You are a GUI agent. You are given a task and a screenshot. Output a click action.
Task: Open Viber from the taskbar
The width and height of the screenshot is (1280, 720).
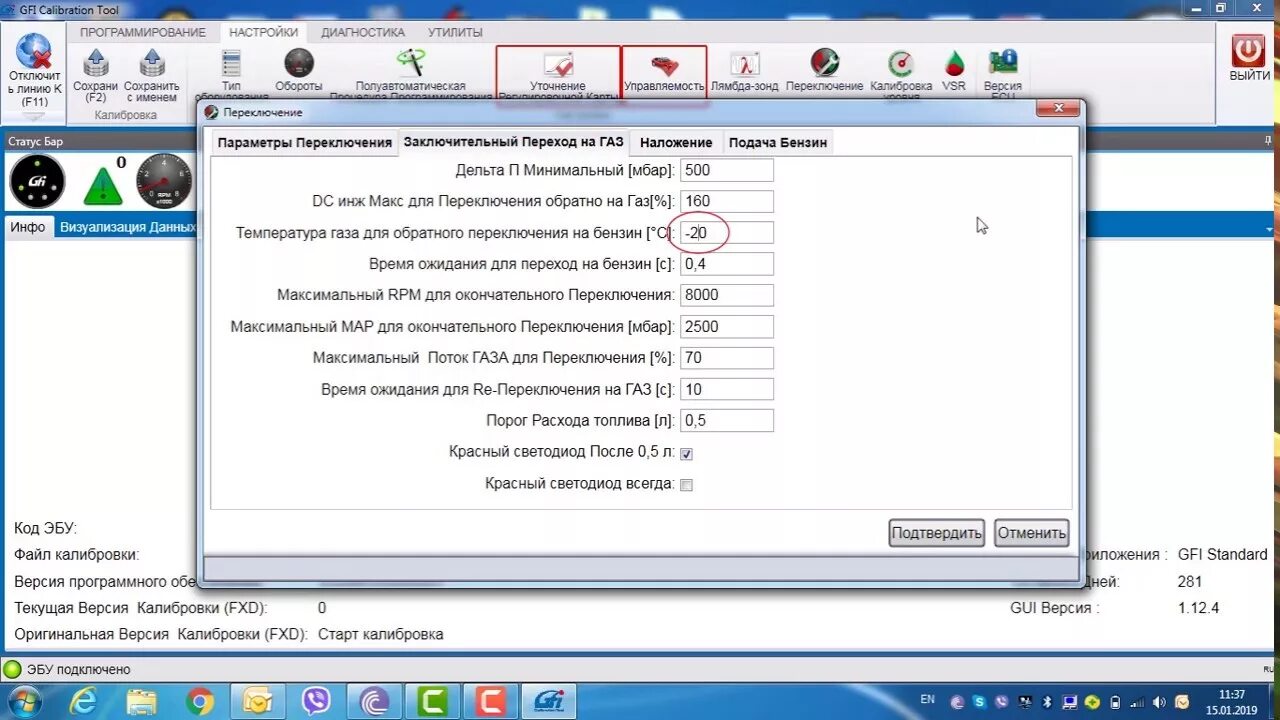click(x=316, y=702)
